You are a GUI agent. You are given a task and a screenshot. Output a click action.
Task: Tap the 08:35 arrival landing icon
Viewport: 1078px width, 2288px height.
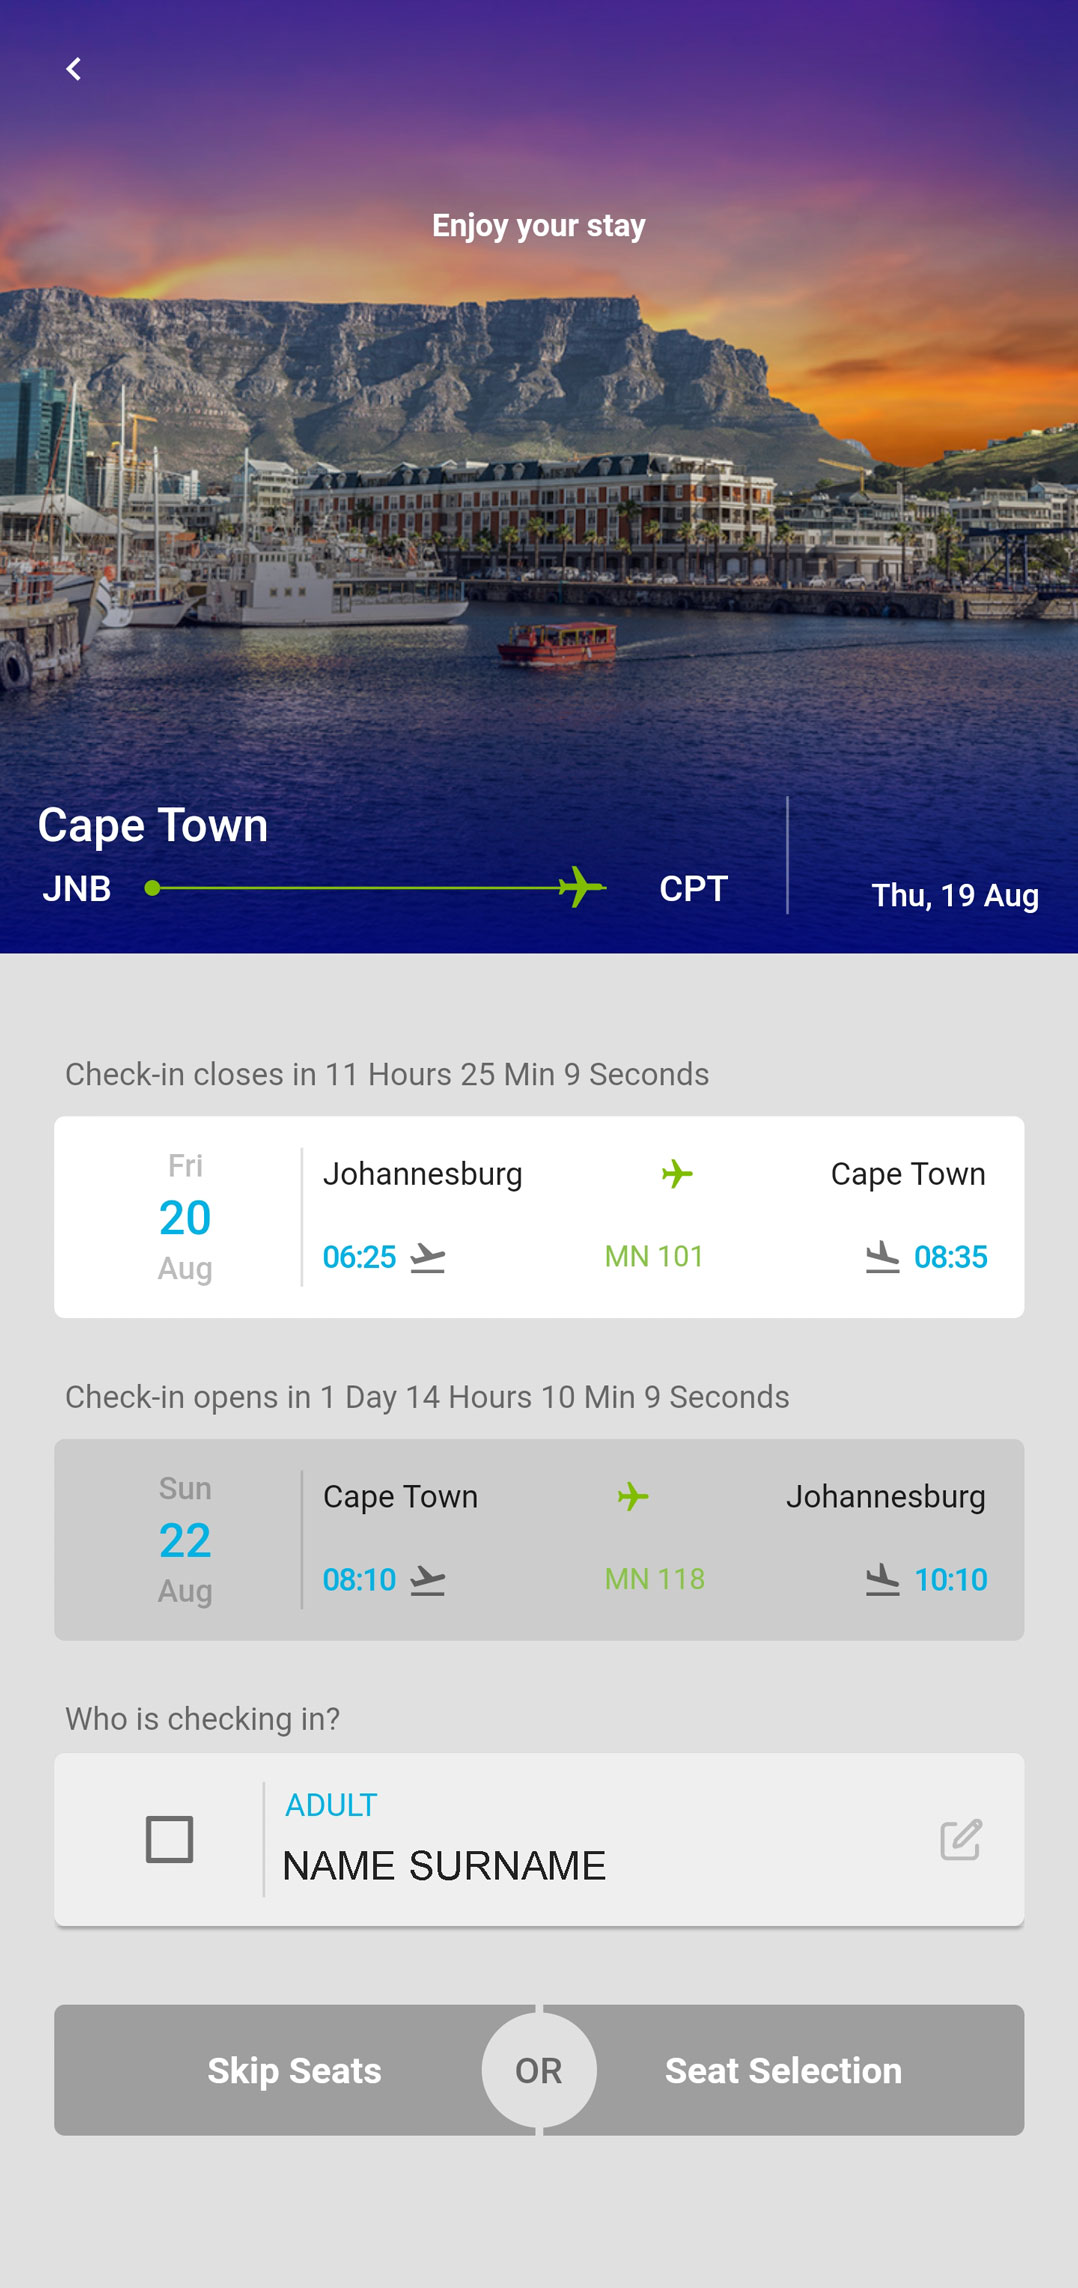[882, 1257]
